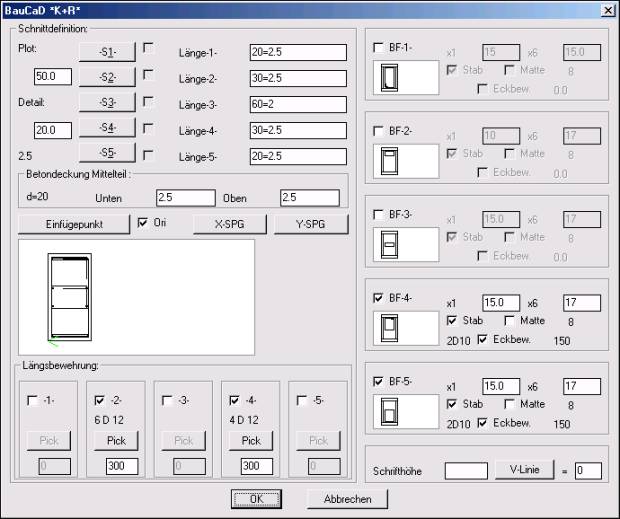Uncheck the BF-4 checkbox
The image size is (620, 519).
click(378, 298)
